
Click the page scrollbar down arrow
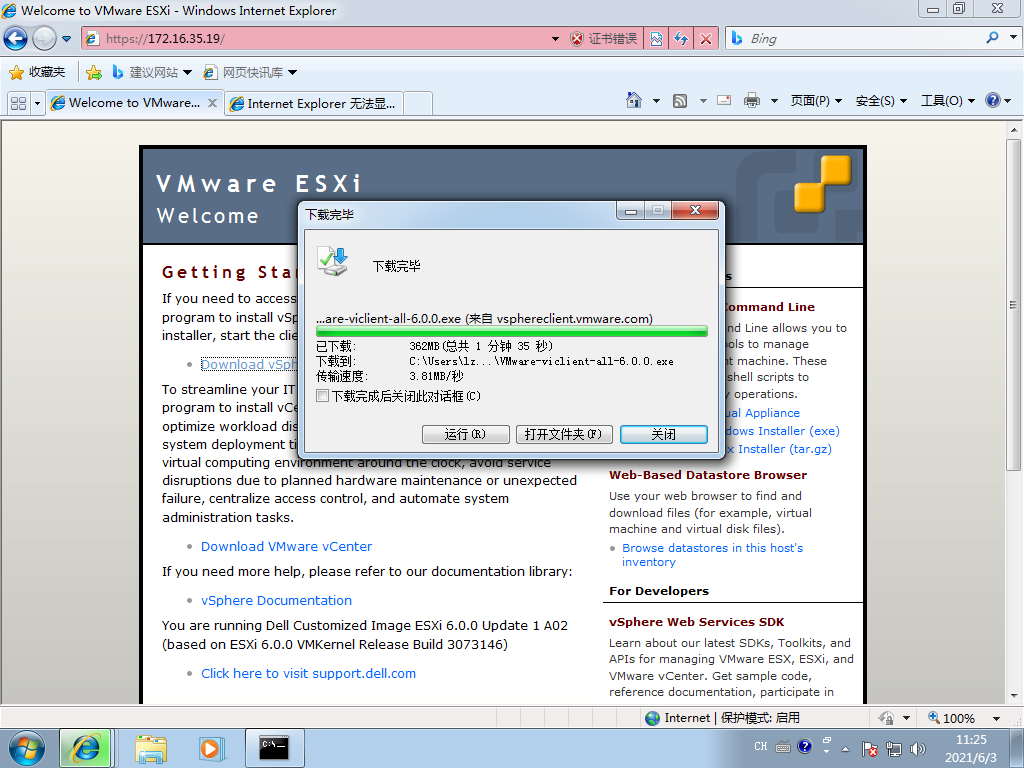click(1013, 696)
